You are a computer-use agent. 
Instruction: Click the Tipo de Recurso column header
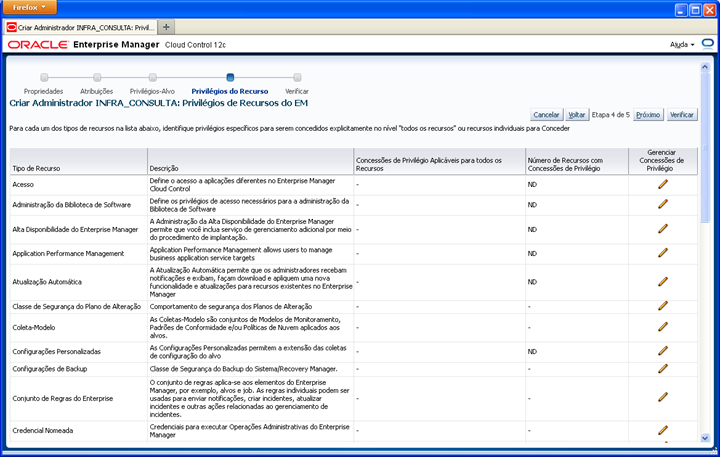point(79,162)
